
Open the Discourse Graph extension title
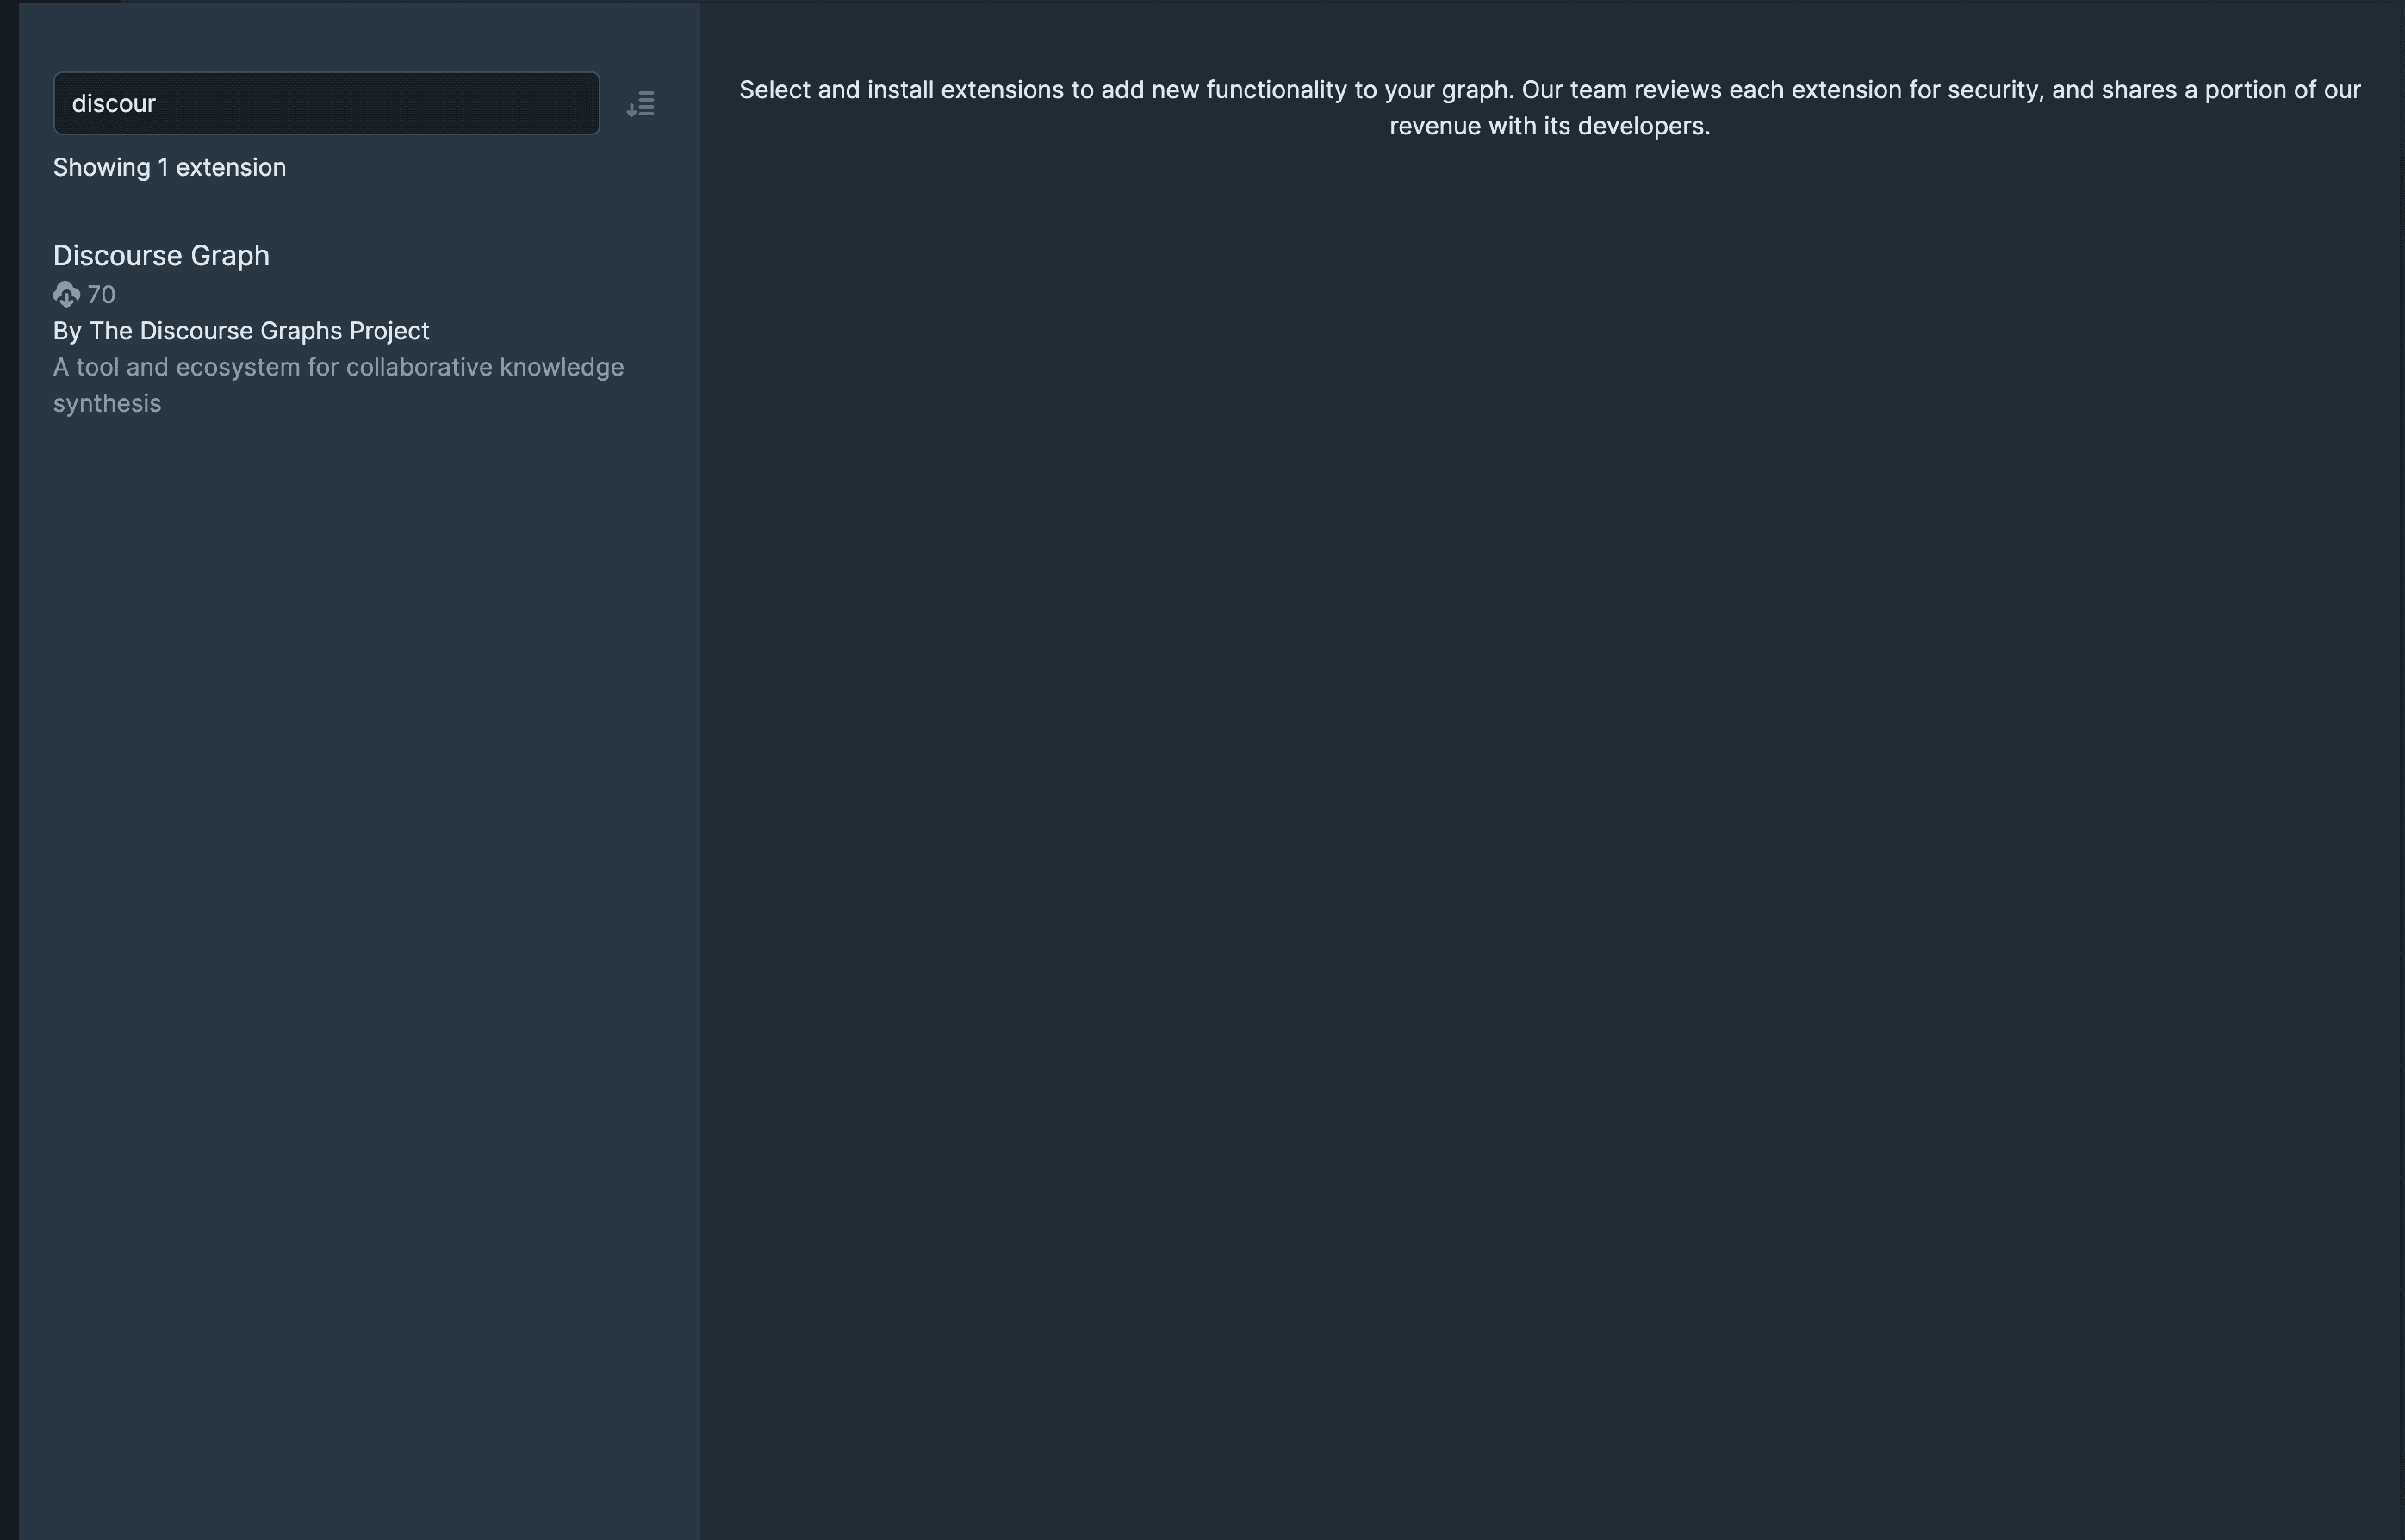pos(161,256)
